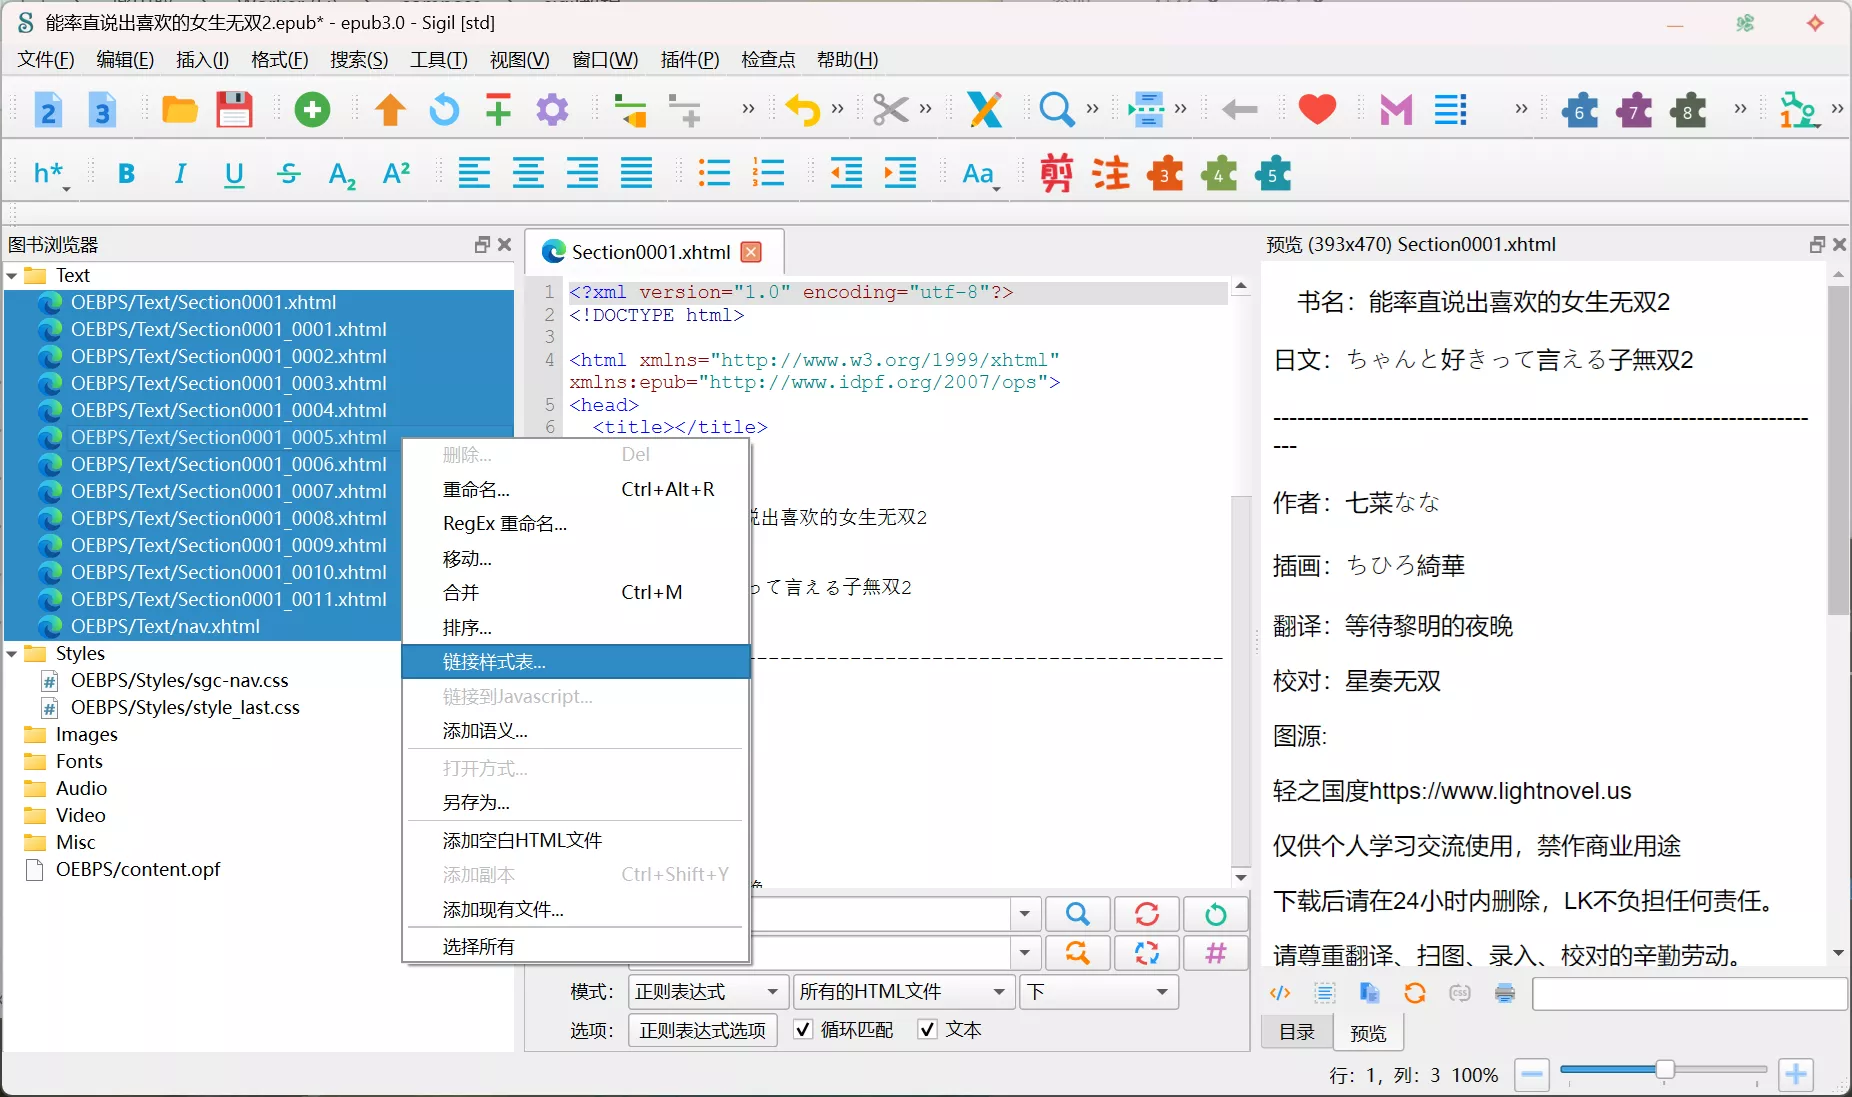Open the 工具(T) menu
1852x1097 pixels.
[438, 60]
